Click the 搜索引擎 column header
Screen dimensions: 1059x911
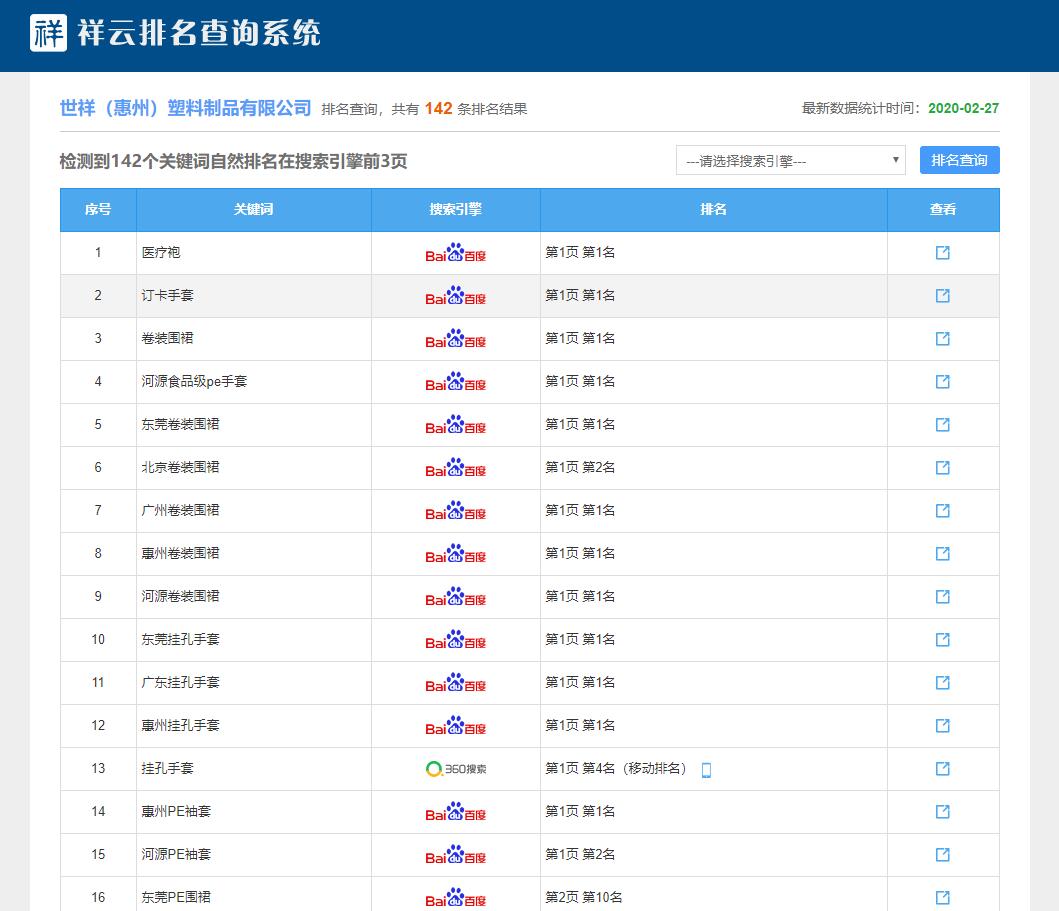click(x=455, y=210)
